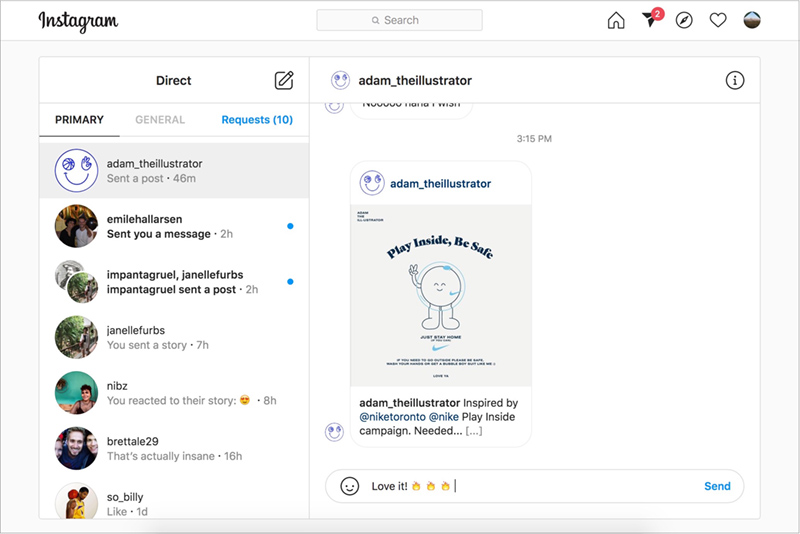Compose a new message icon

coord(284,80)
